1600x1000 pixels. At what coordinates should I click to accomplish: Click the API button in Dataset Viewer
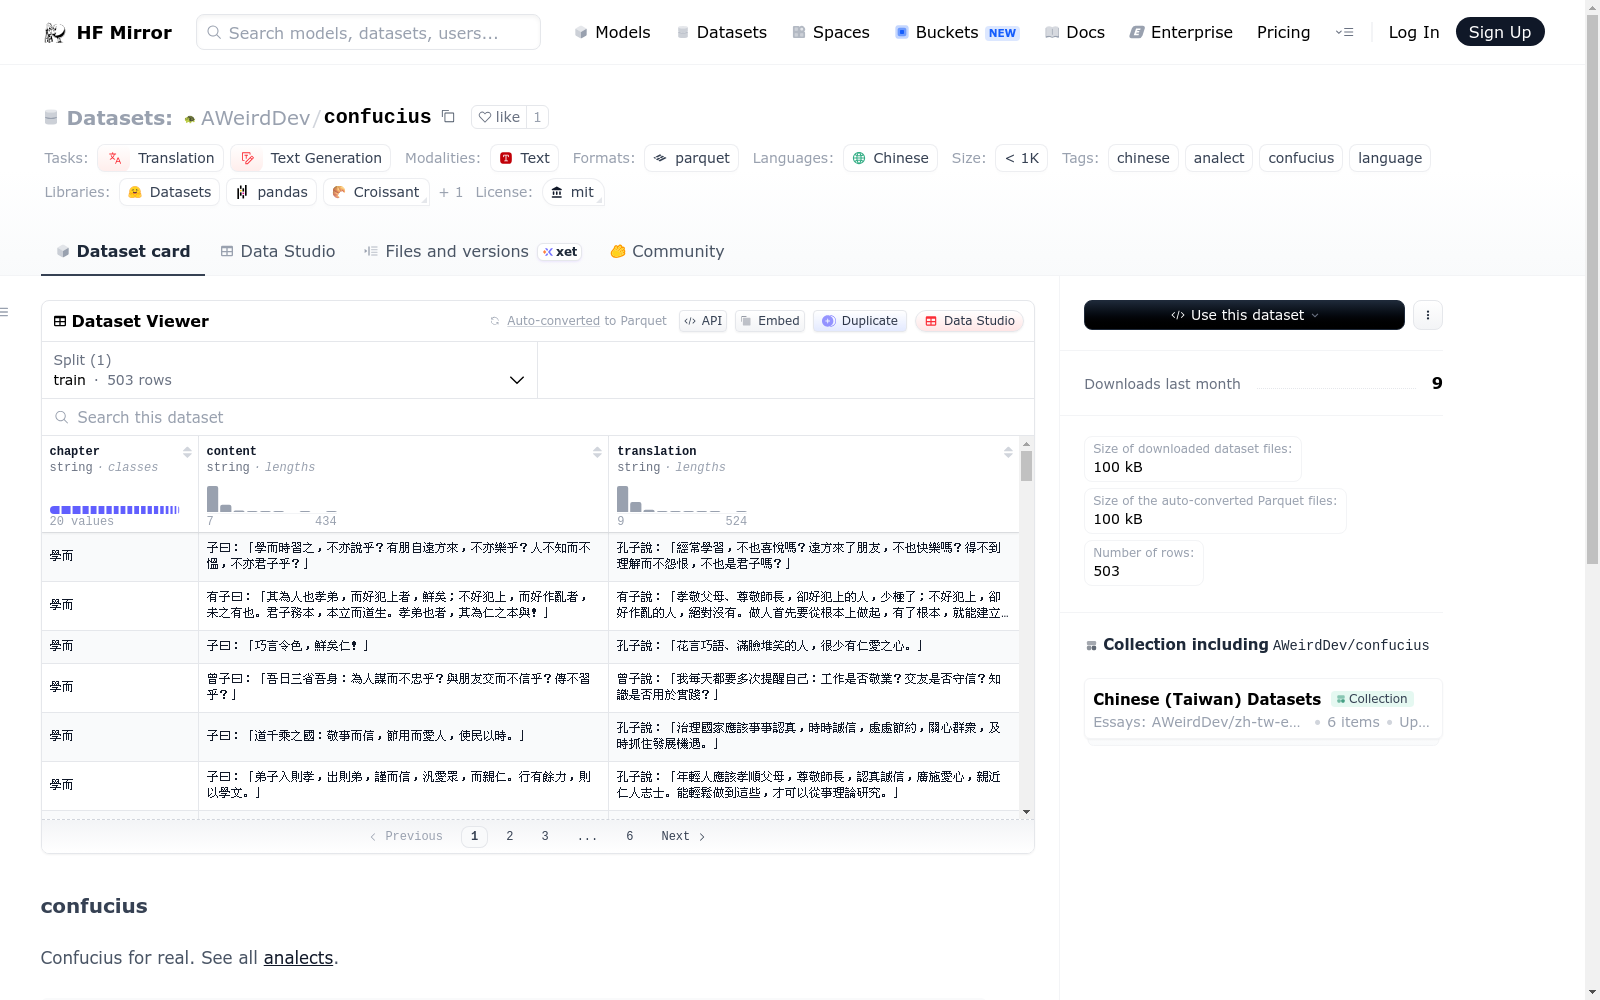(702, 321)
